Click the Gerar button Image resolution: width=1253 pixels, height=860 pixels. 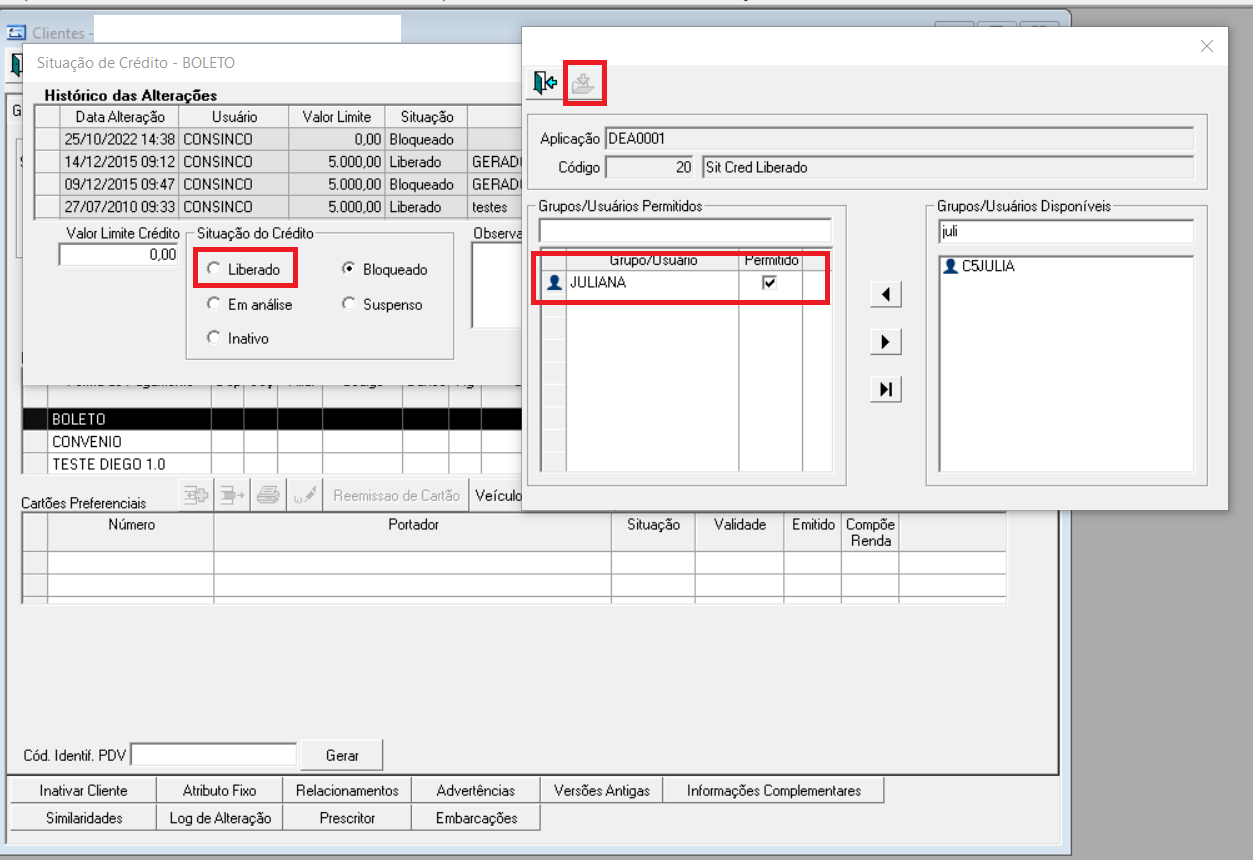[x=342, y=755]
